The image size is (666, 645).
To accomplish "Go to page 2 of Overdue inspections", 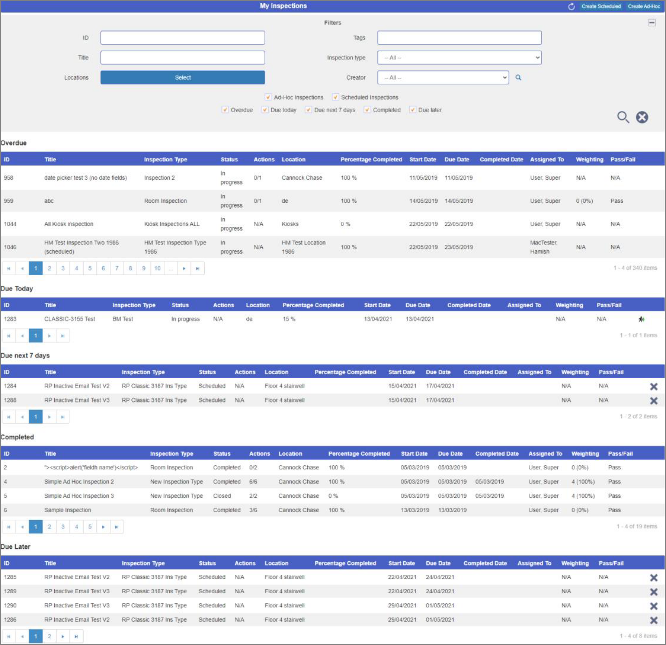I will pyautogui.click(x=49, y=268).
